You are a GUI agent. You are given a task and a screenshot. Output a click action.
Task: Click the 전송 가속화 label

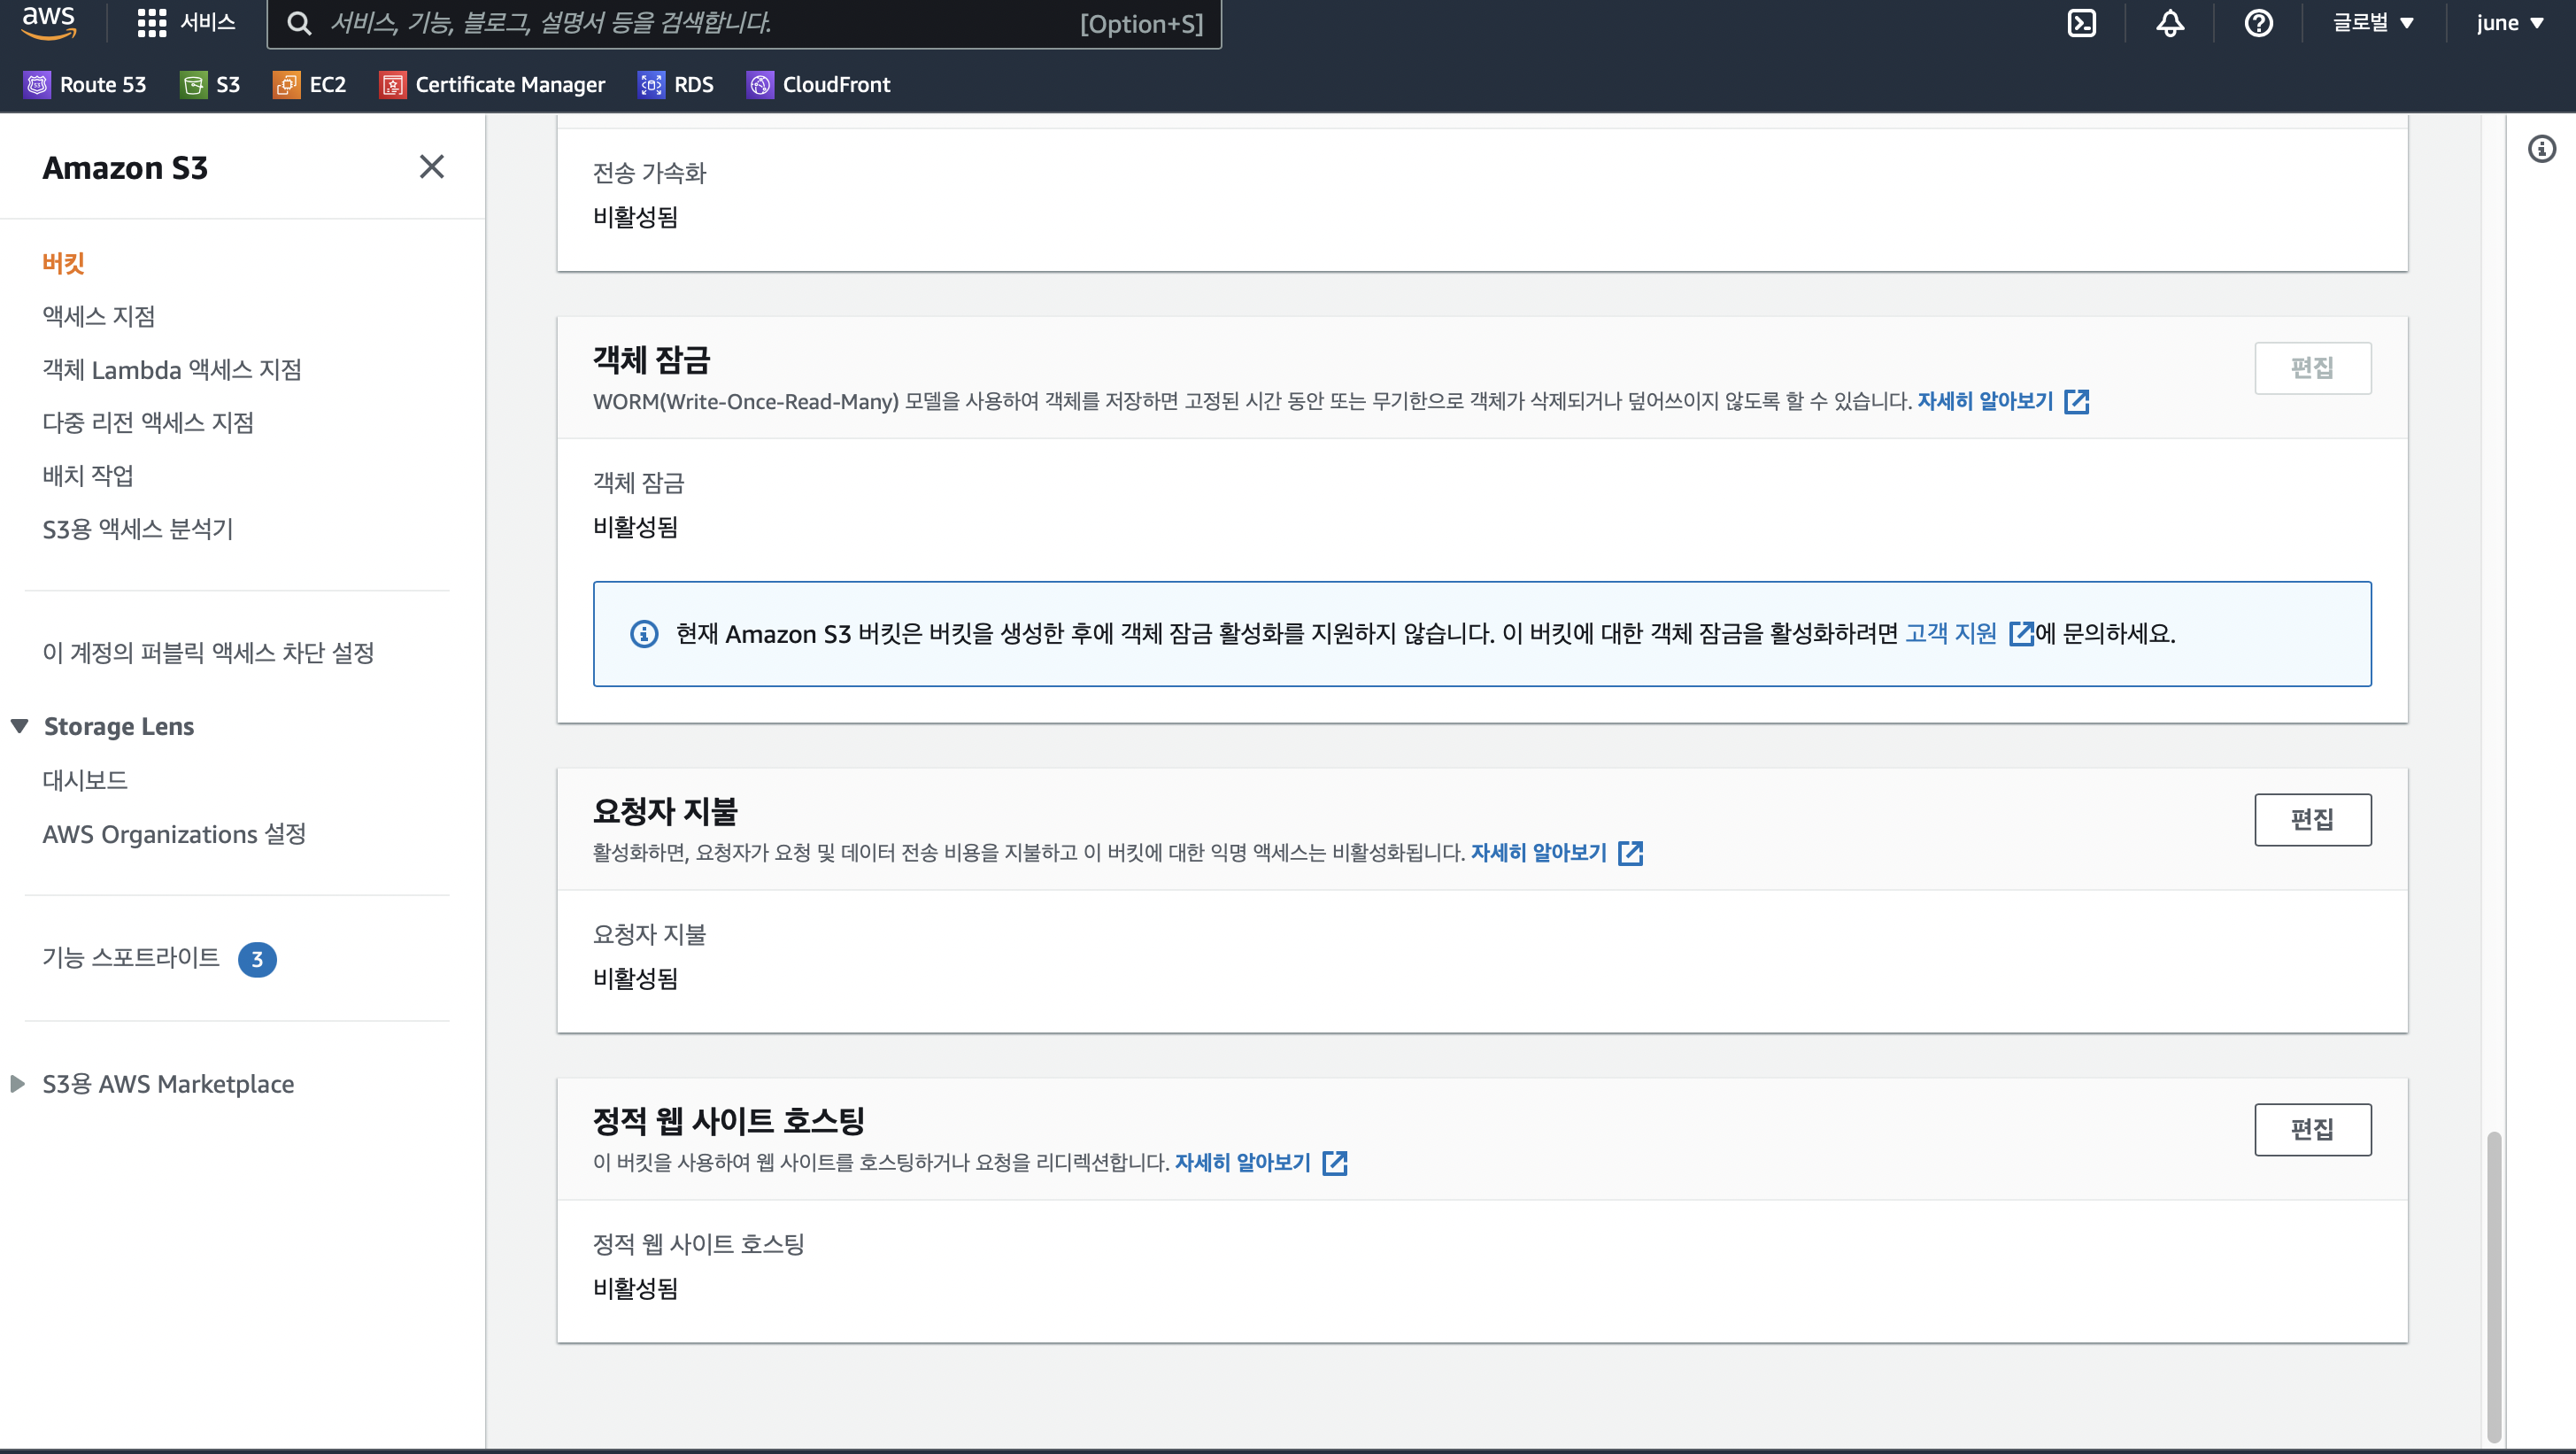point(649,173)
